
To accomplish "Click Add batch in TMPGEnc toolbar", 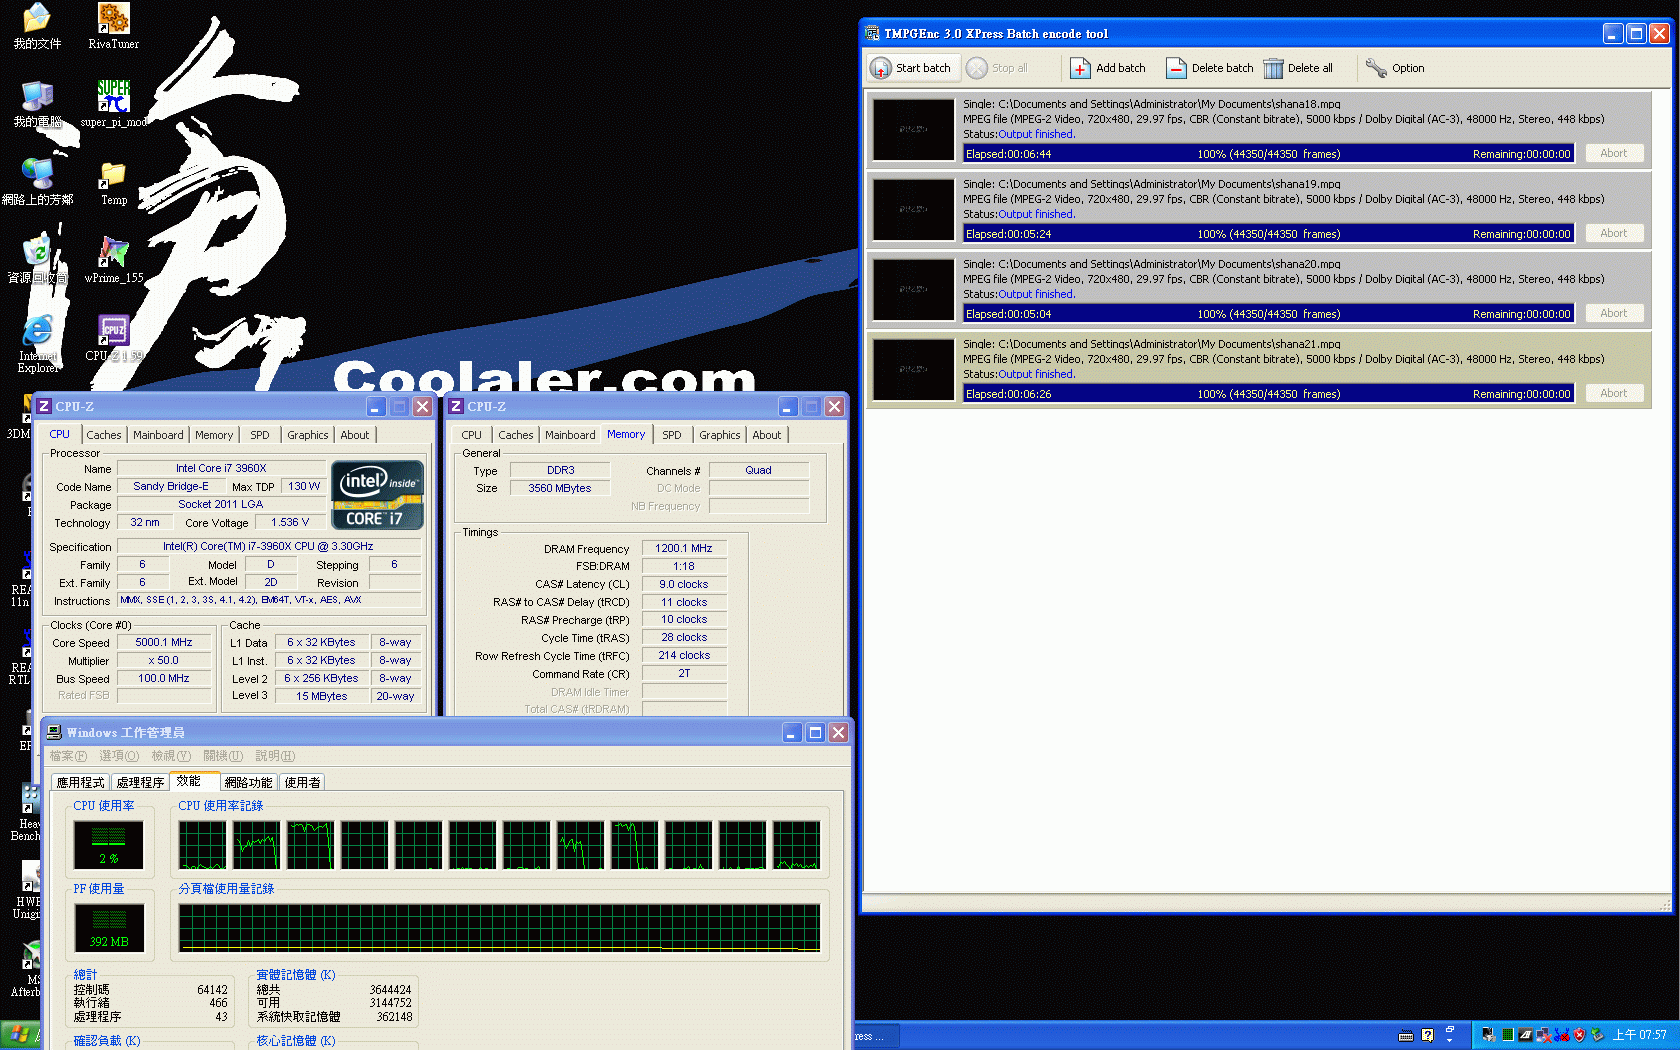I will tap(1108, 68).
